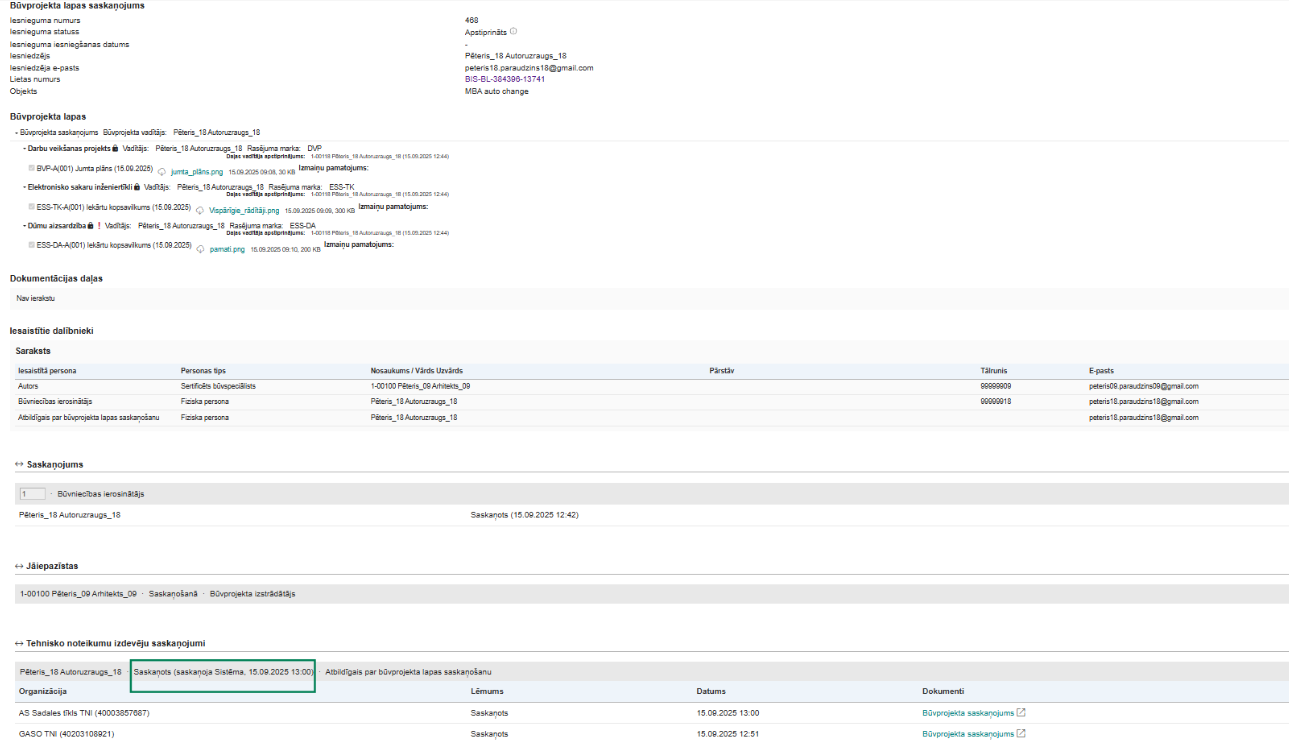Collapse the Jāiepazīstas section

[x=19, y=567]
